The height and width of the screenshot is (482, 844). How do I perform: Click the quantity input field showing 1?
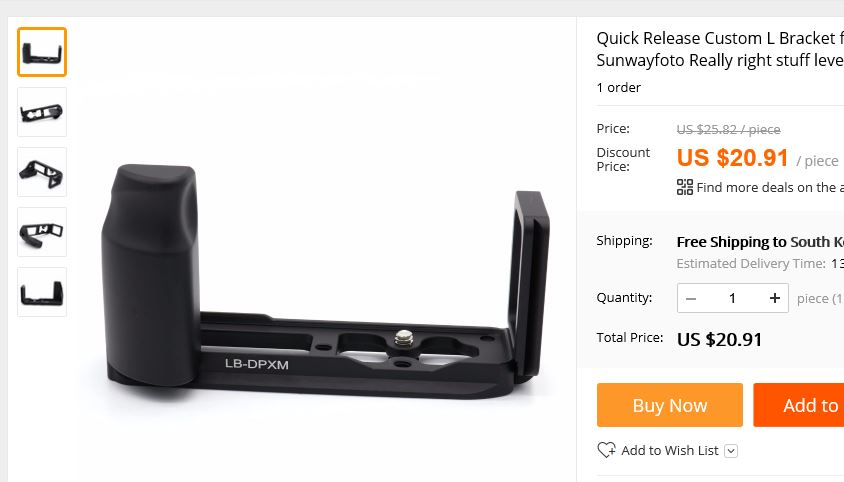tap(733, 298)
